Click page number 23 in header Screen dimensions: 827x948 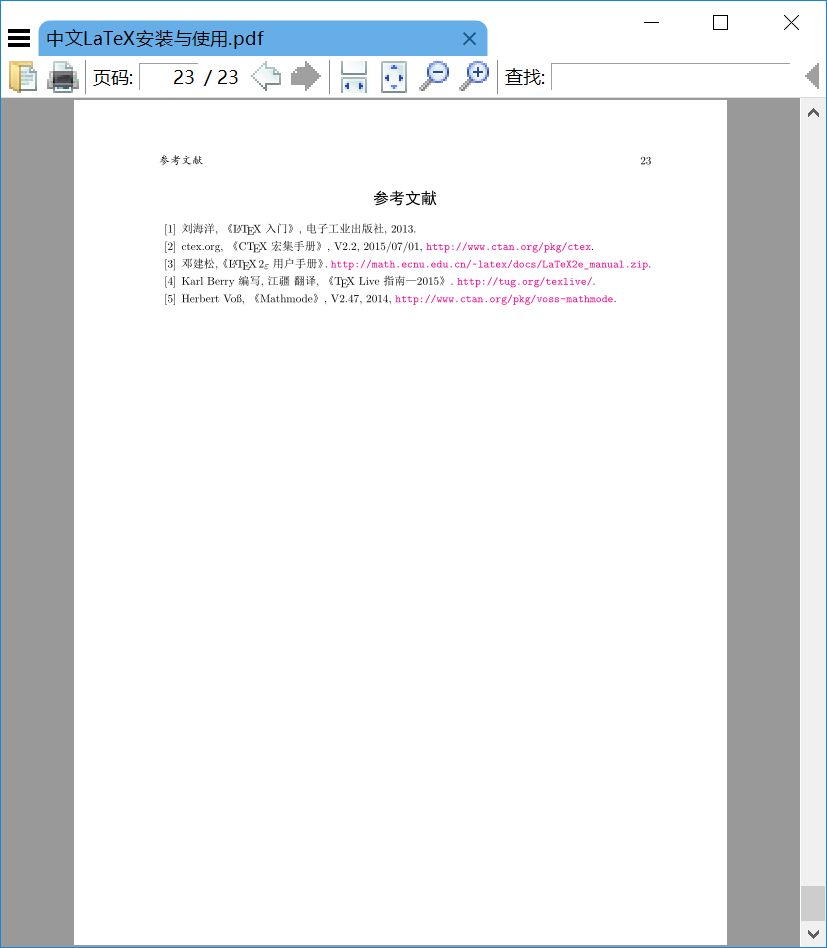(x=646, y=160)
